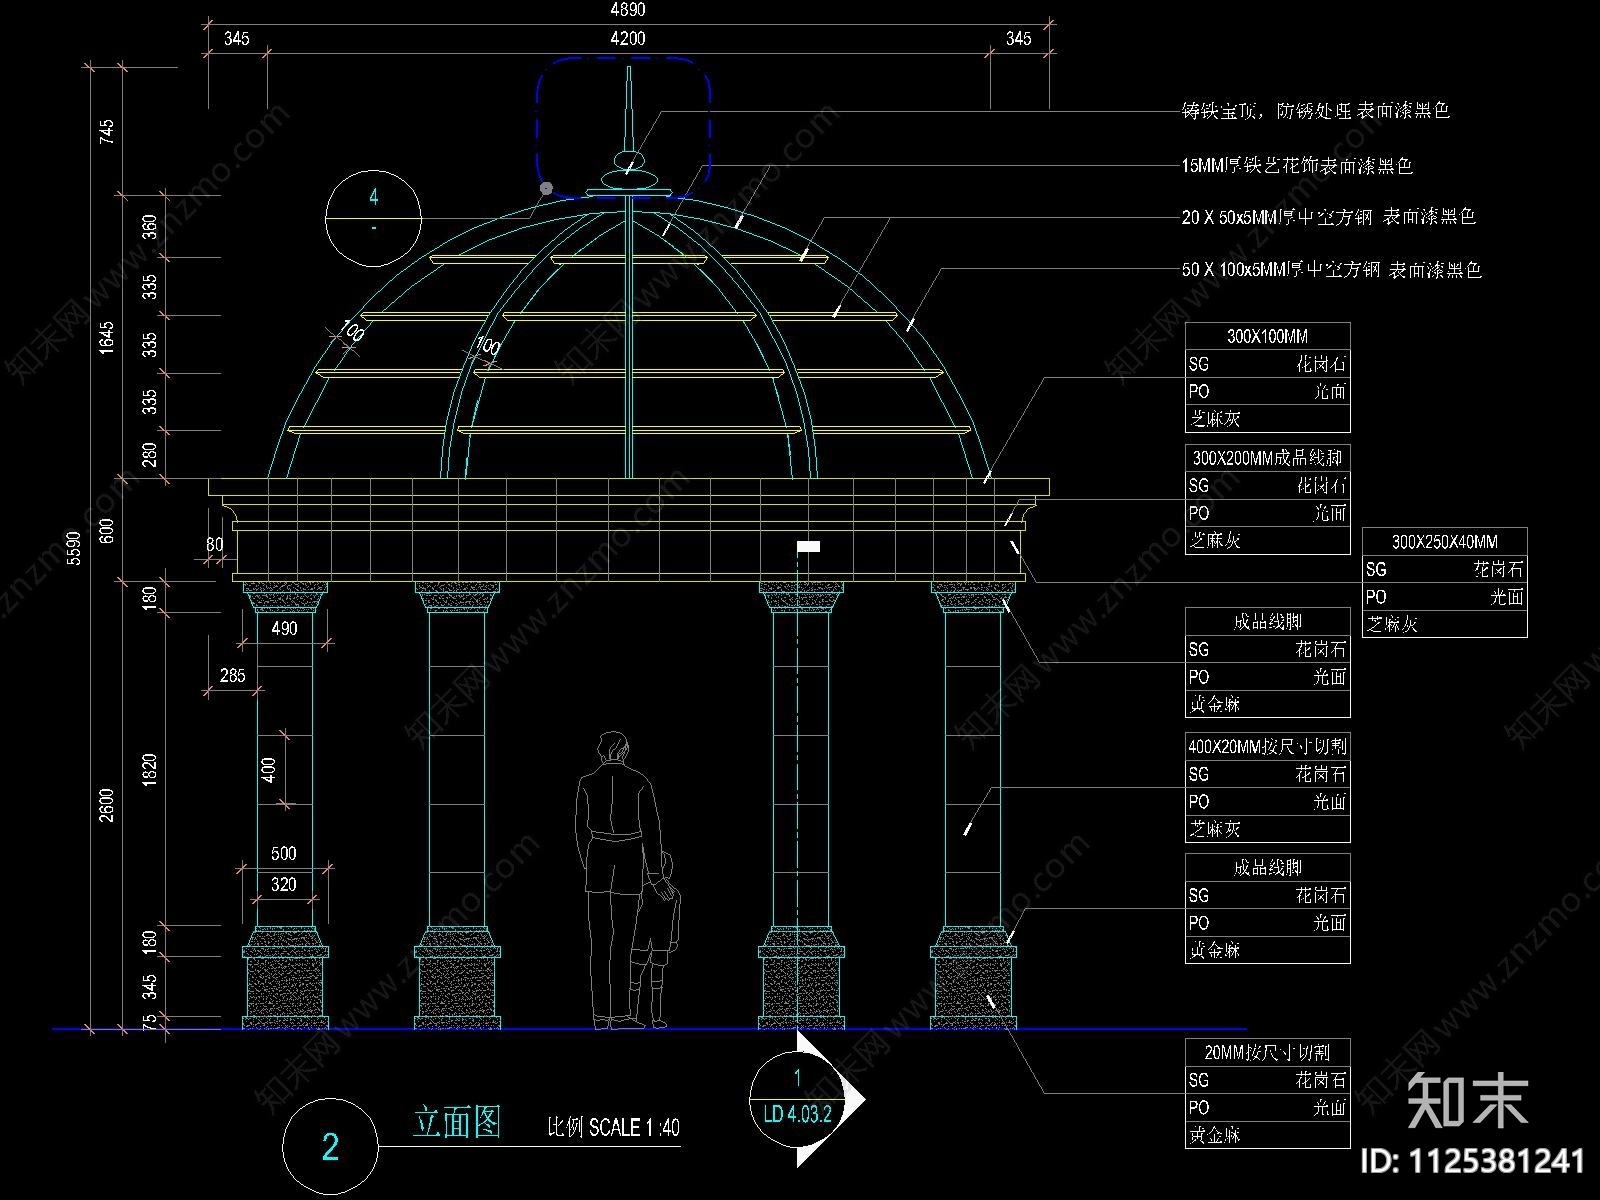This screenshot has height=1200, width=1600.
Task: Click the 75 base dimension text
Action: [x=150, y=1022]
